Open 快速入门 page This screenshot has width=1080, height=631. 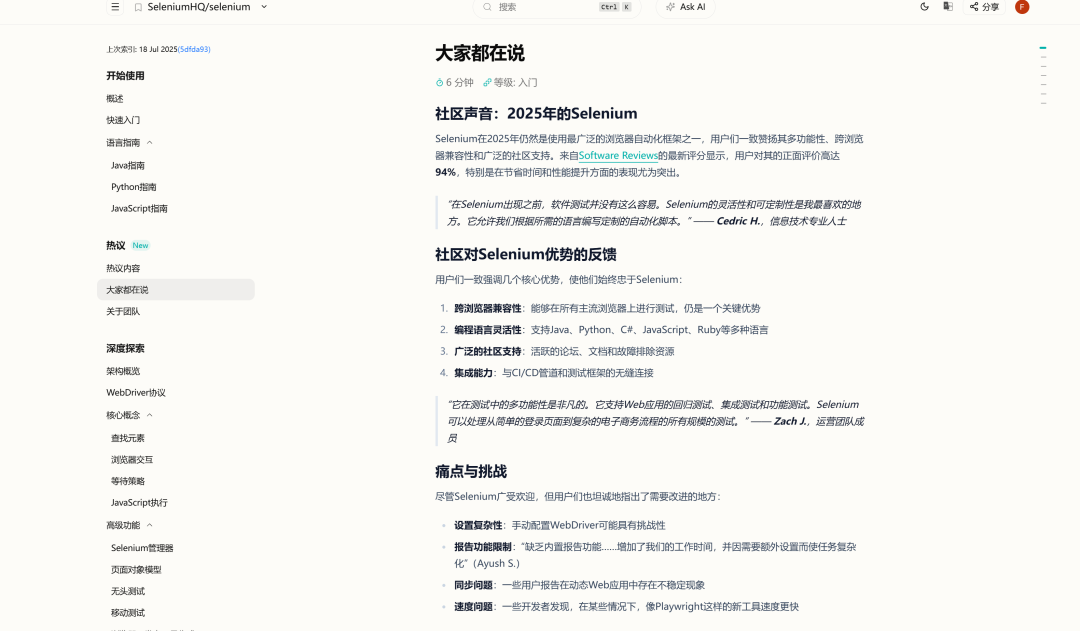coord(123,120)
